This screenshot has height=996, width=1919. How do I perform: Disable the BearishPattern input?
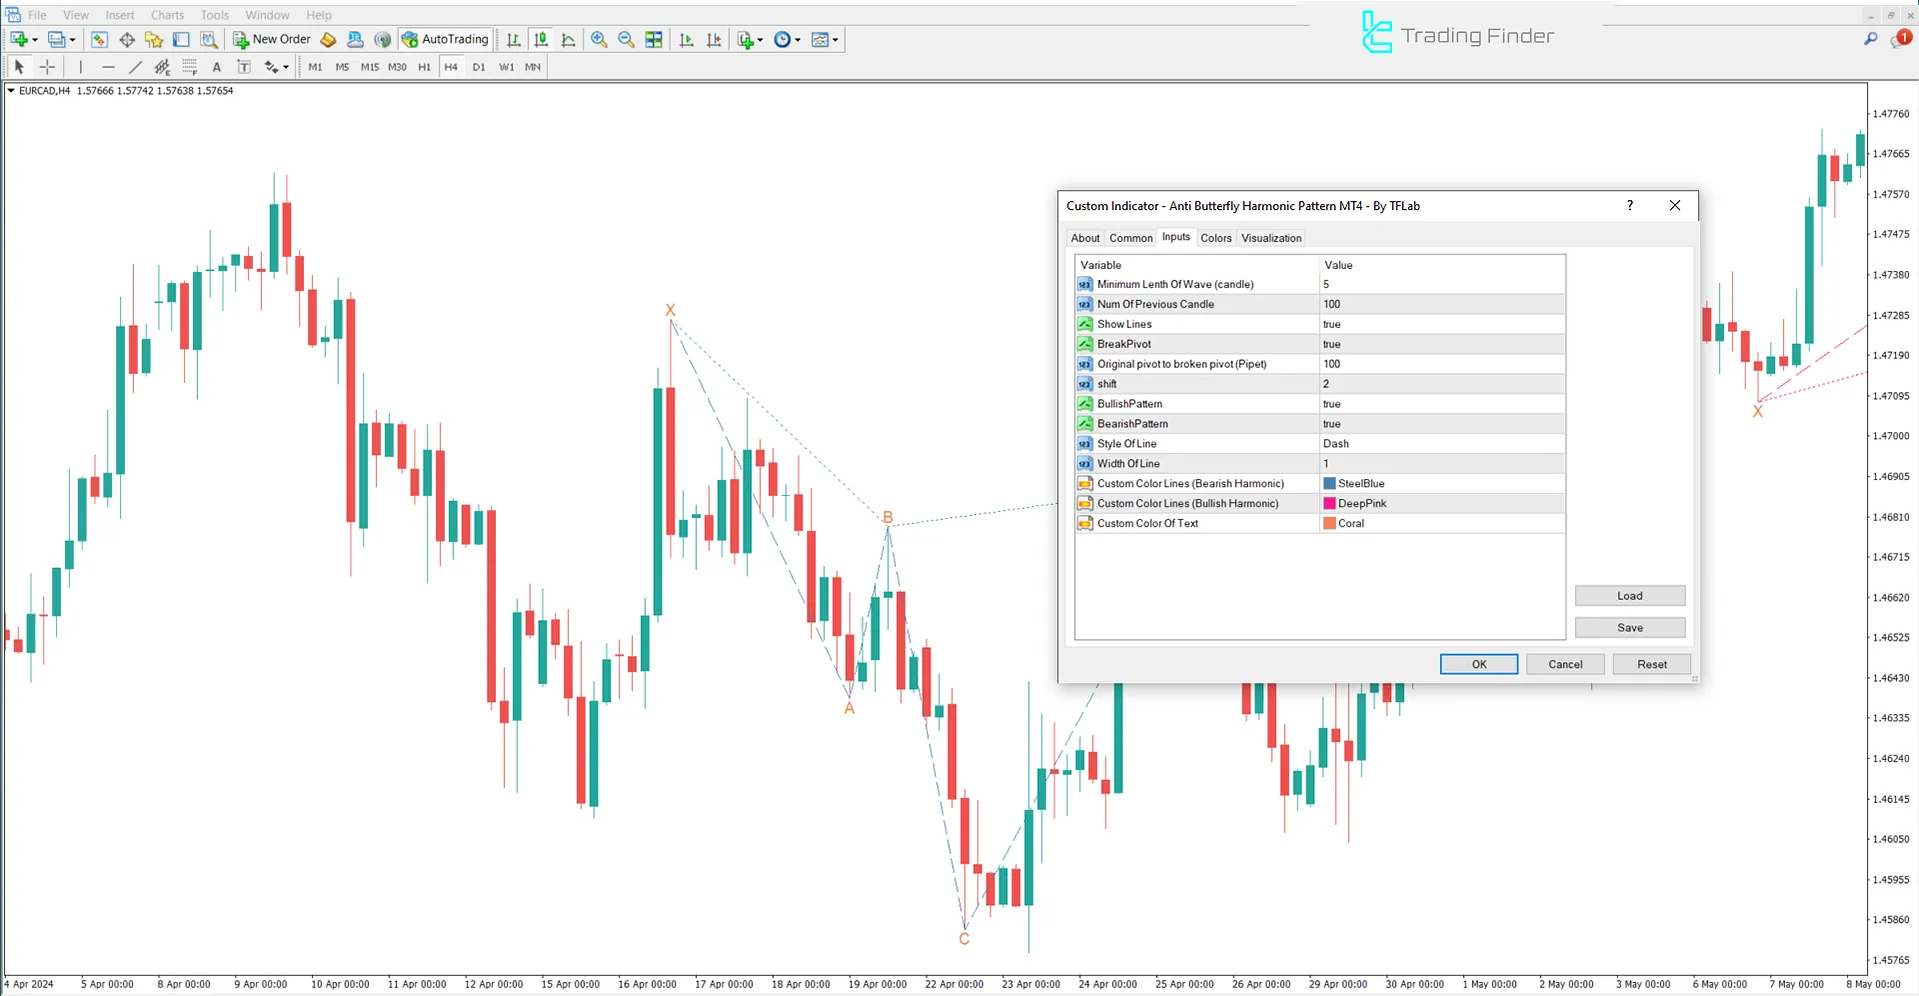1440,423
